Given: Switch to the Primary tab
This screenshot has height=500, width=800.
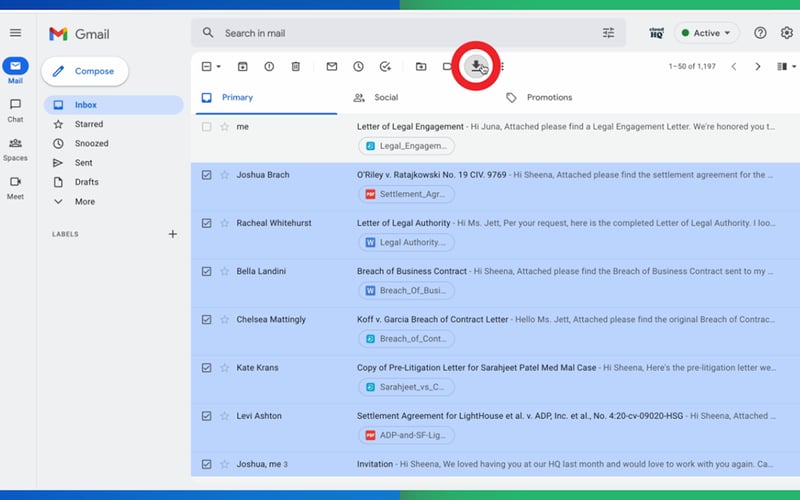Looking at the screenshot, I should point(266,97).
